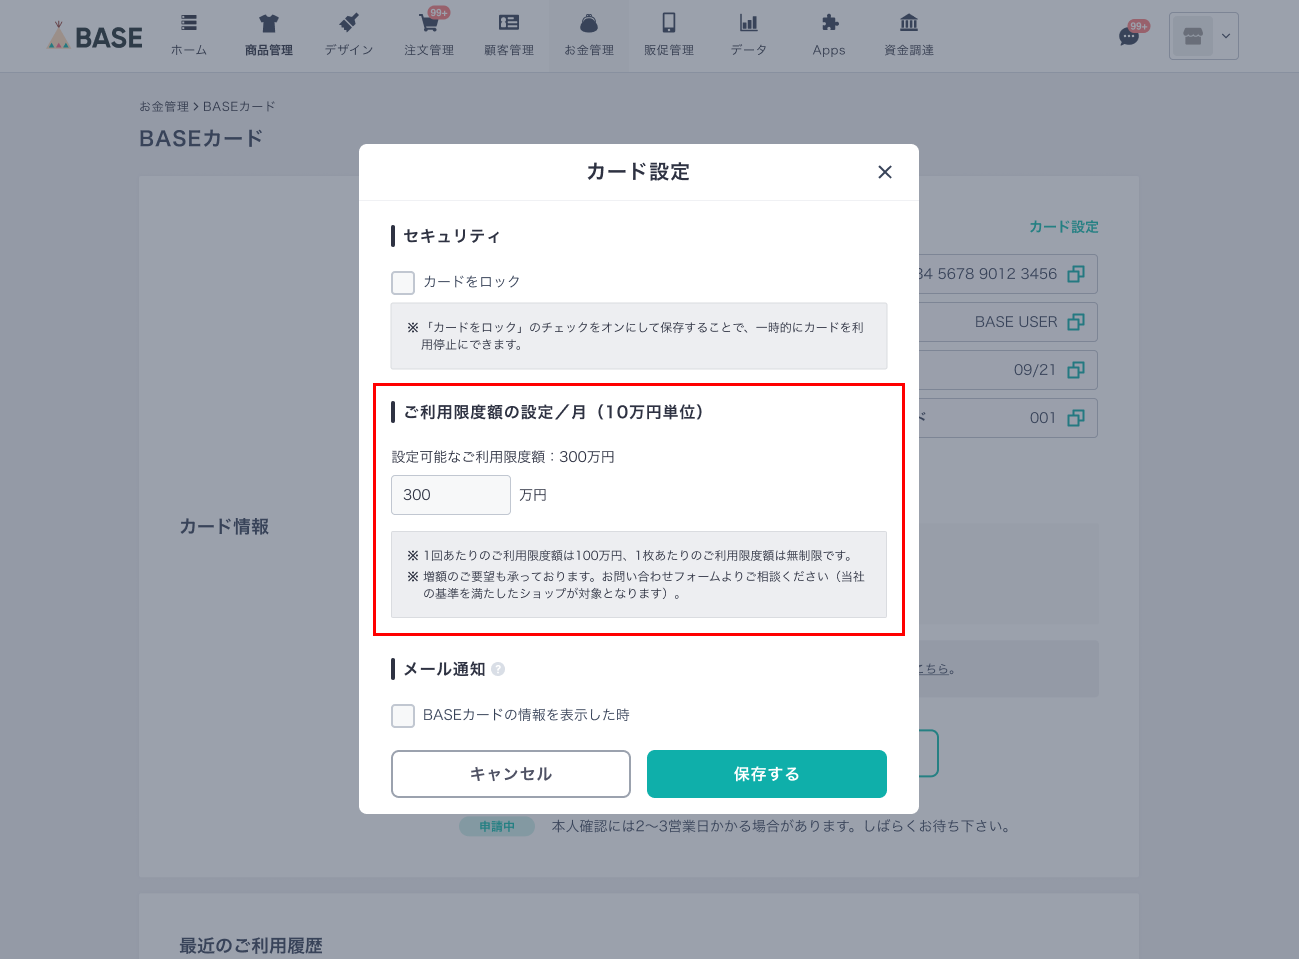The height and width of the screenshot is (959, 1299).
Task: Copy the card number ending 3456
Action: pos(1076,274)
